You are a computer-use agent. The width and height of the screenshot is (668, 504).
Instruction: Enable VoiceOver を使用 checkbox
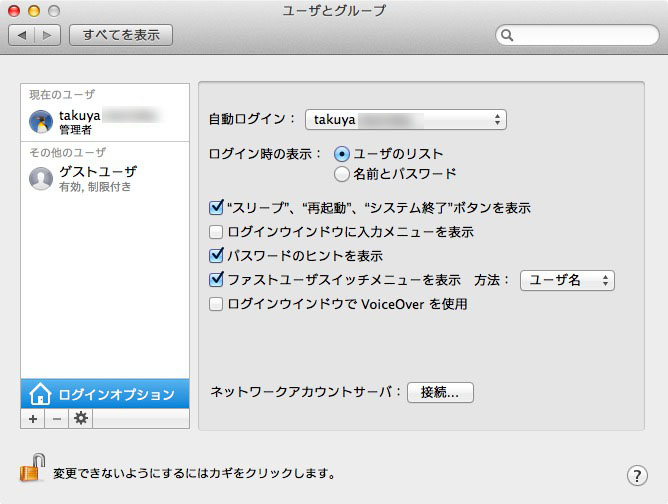(x=216, y=304)
